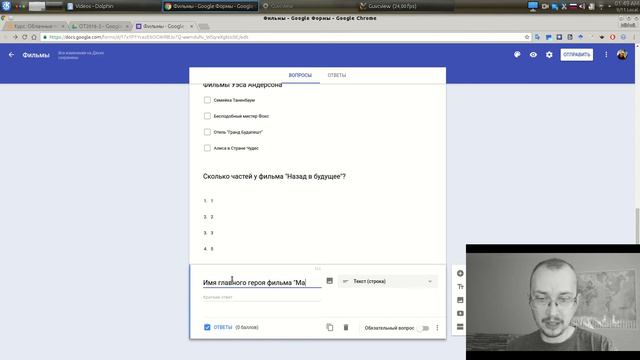Open the form's more options menu

[606, 55]
